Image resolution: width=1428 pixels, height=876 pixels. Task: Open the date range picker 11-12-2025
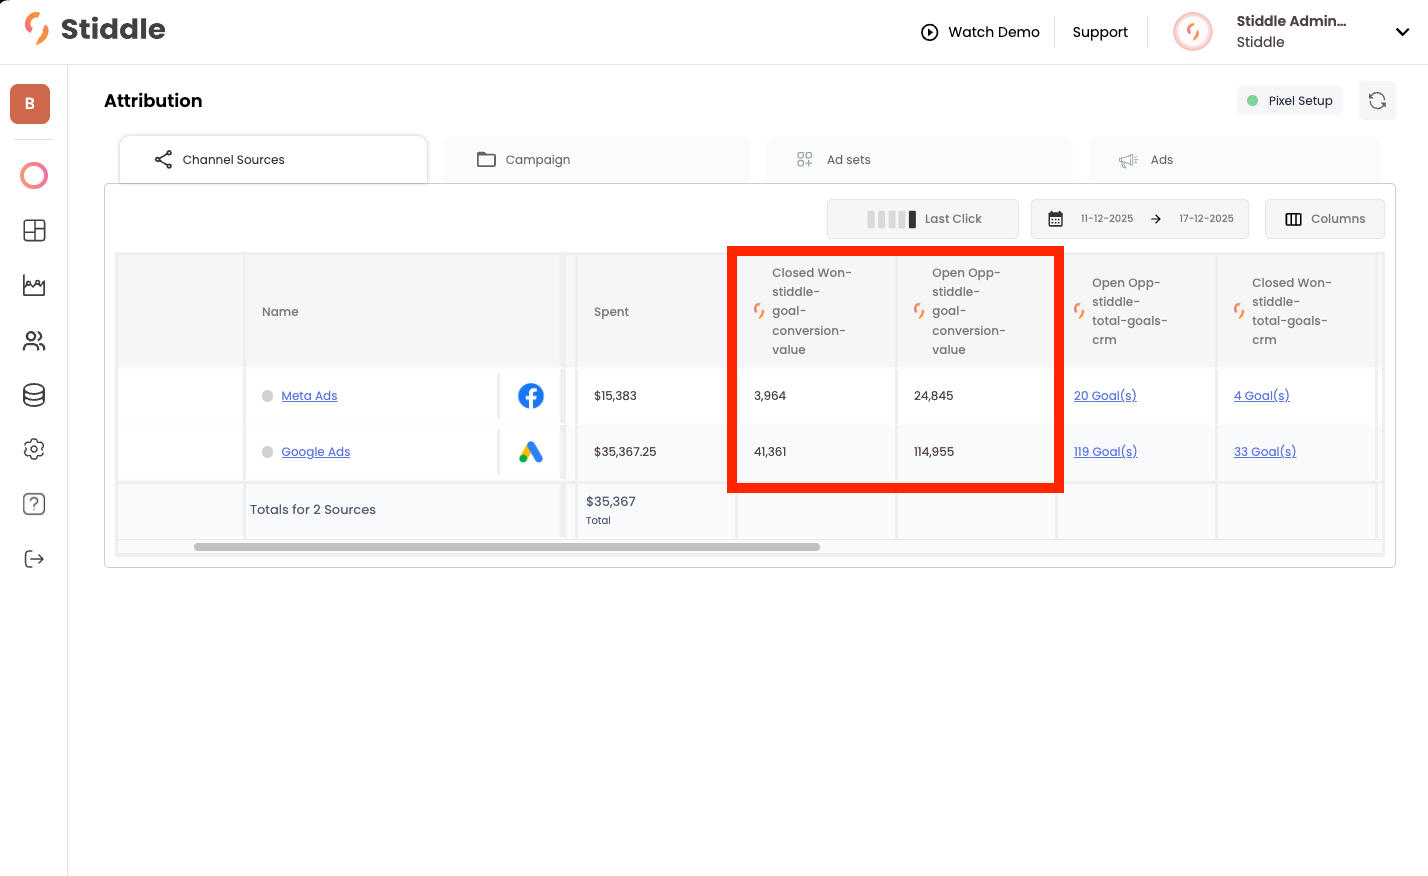(x=1140, y=219)
